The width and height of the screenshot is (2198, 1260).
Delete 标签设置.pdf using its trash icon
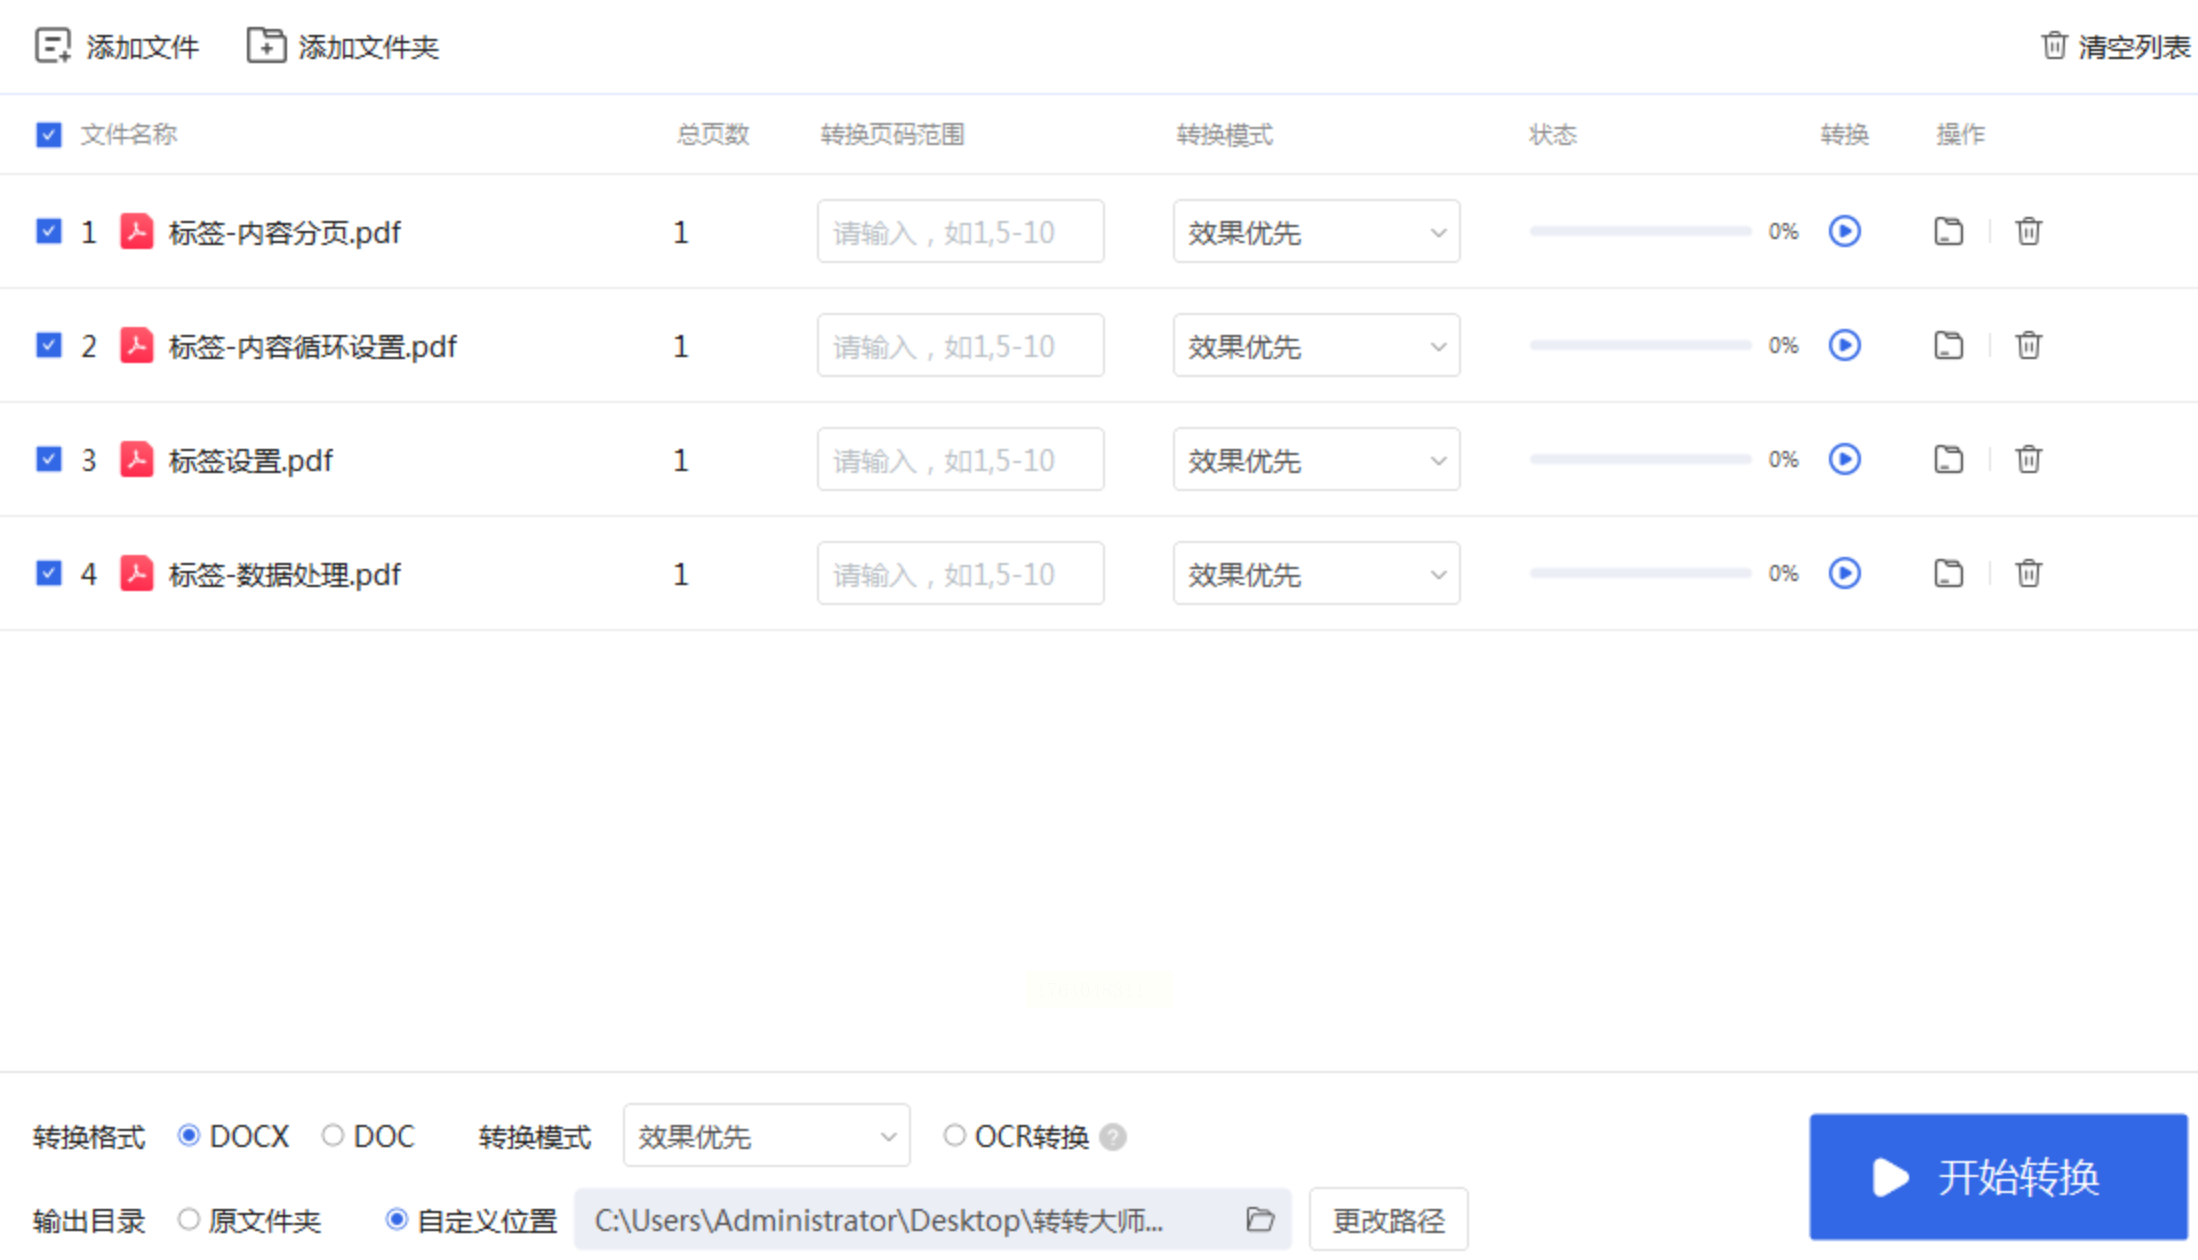[x=2028, y=459]
